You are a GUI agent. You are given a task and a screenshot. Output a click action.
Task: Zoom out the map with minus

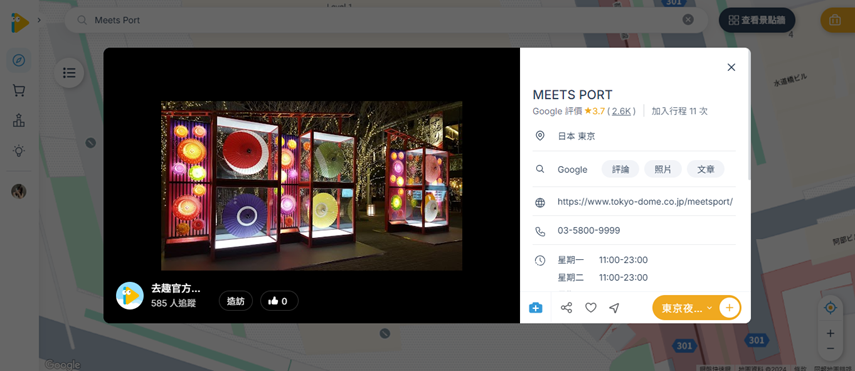tap(830, 349)
